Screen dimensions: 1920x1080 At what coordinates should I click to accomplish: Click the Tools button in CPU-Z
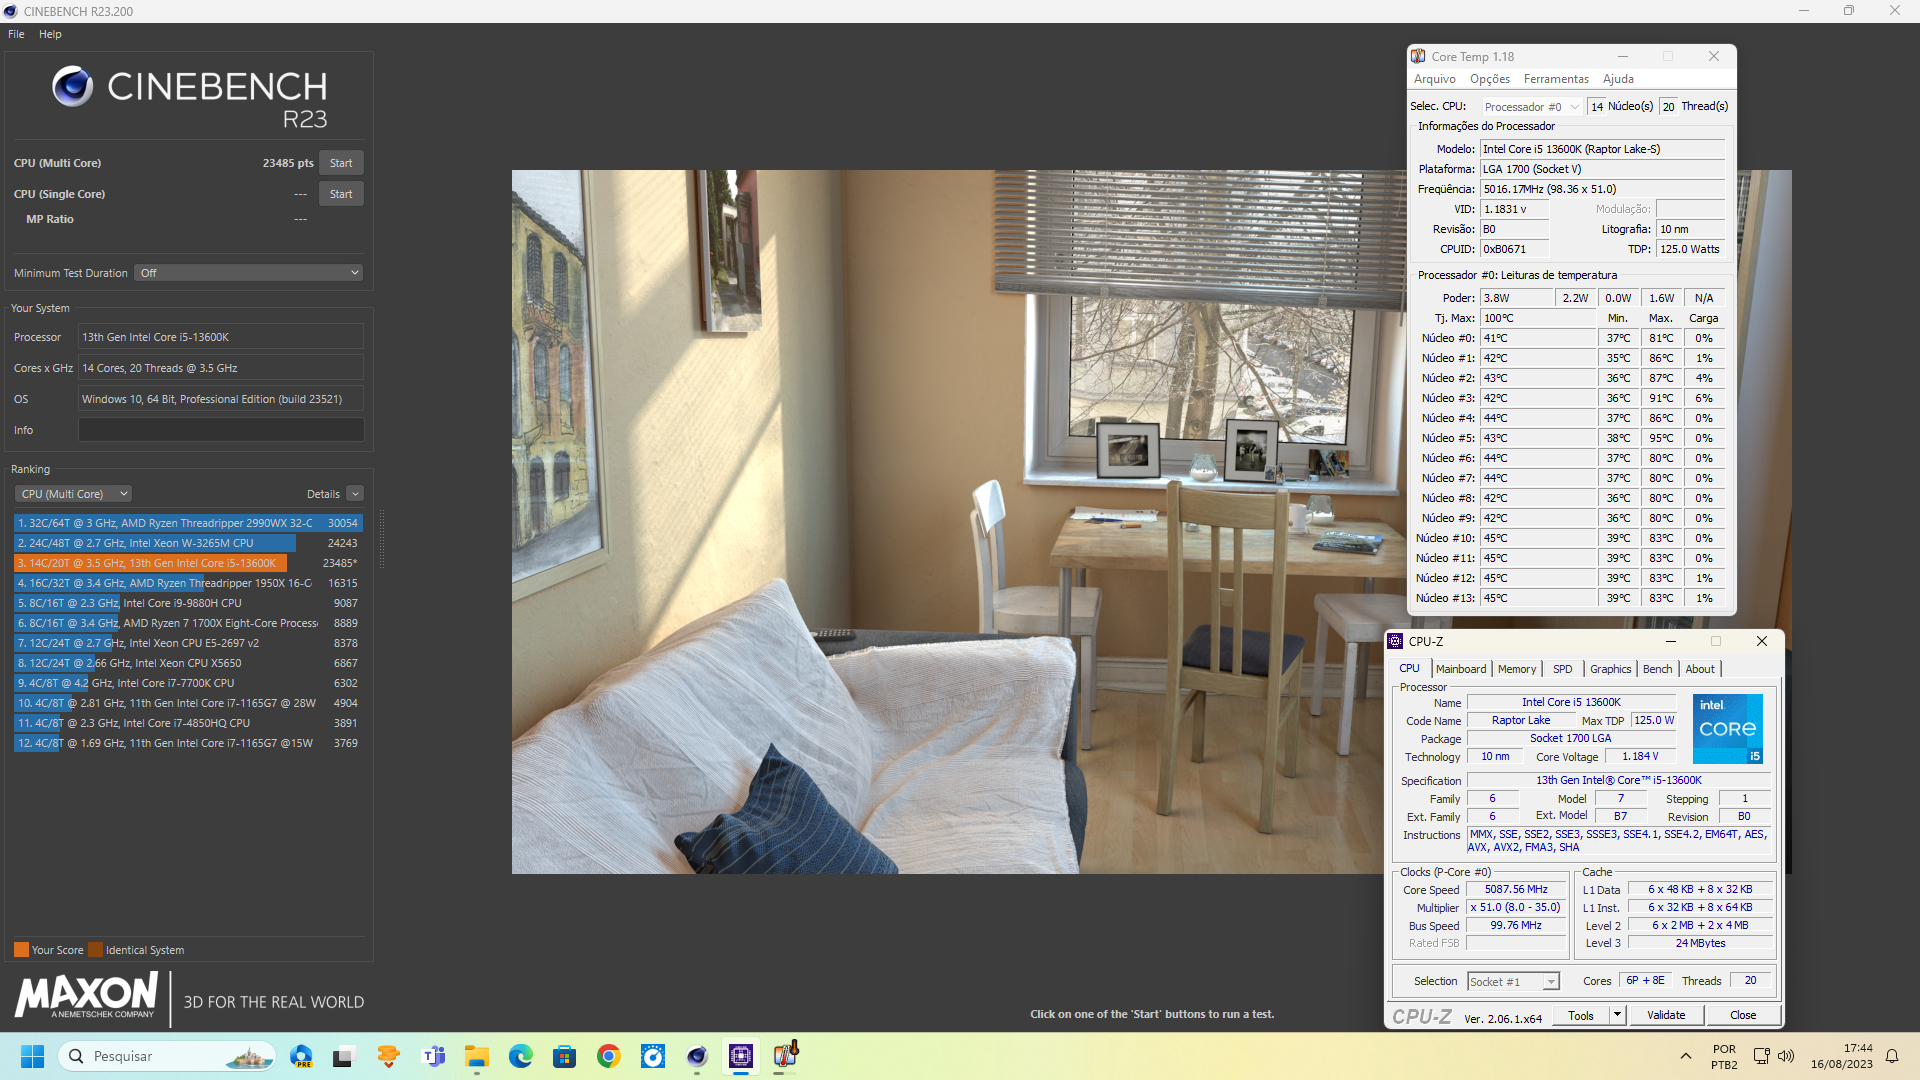point(1581,1015)
